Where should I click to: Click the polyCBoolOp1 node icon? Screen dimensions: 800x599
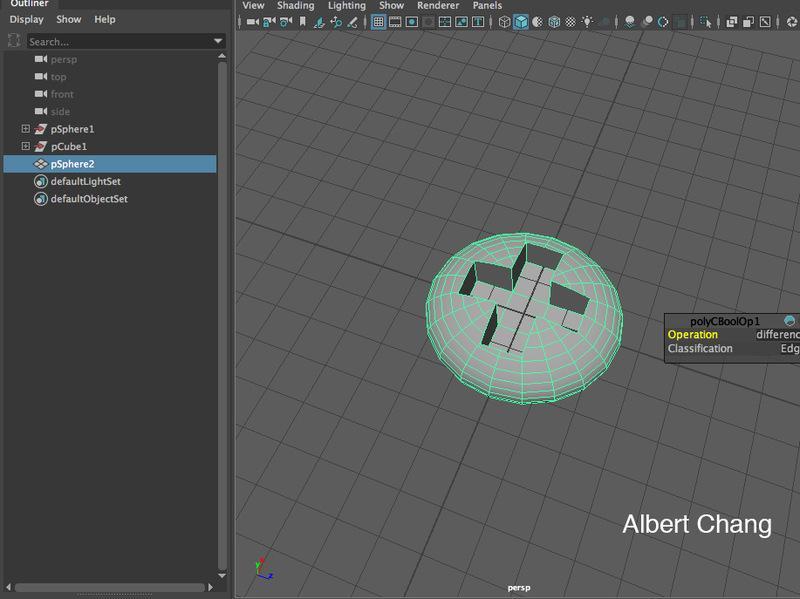click(790, 320)
